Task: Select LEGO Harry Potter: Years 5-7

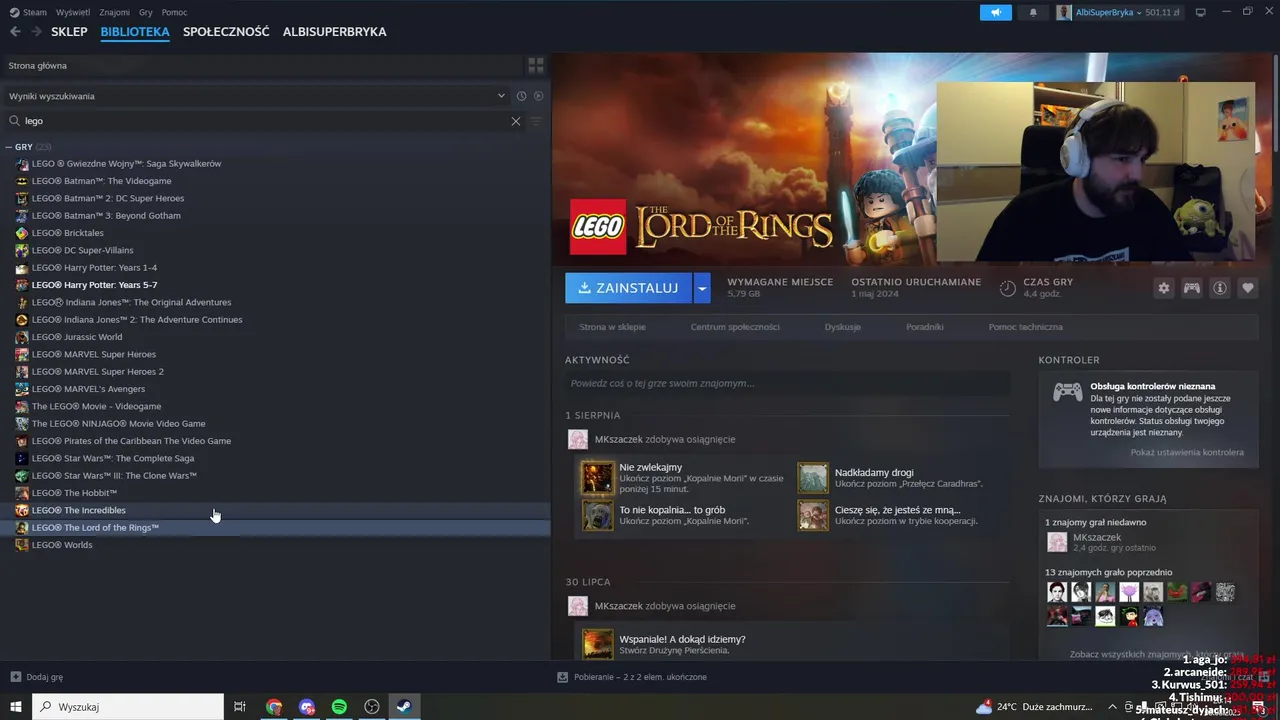Action: (x=275, y=285)
